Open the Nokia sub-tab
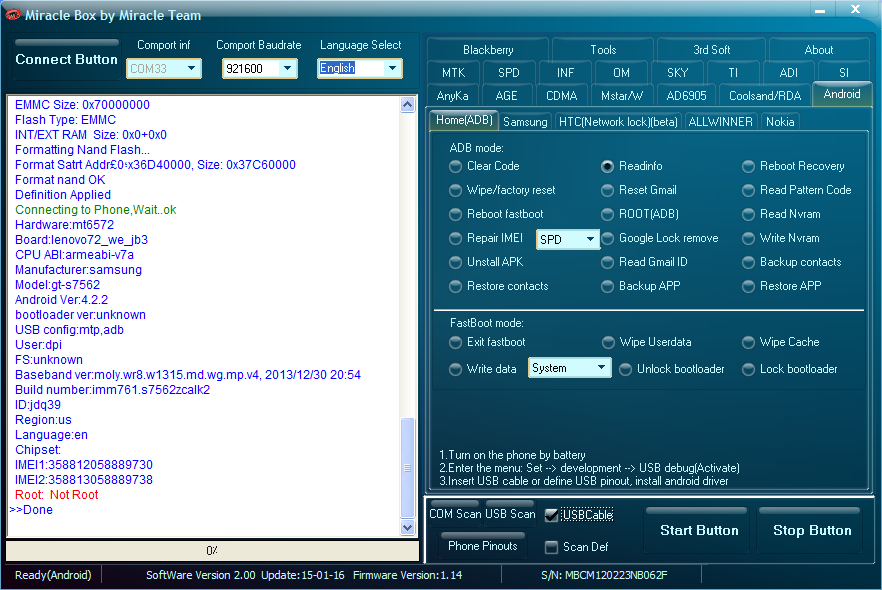 point(780,122)
